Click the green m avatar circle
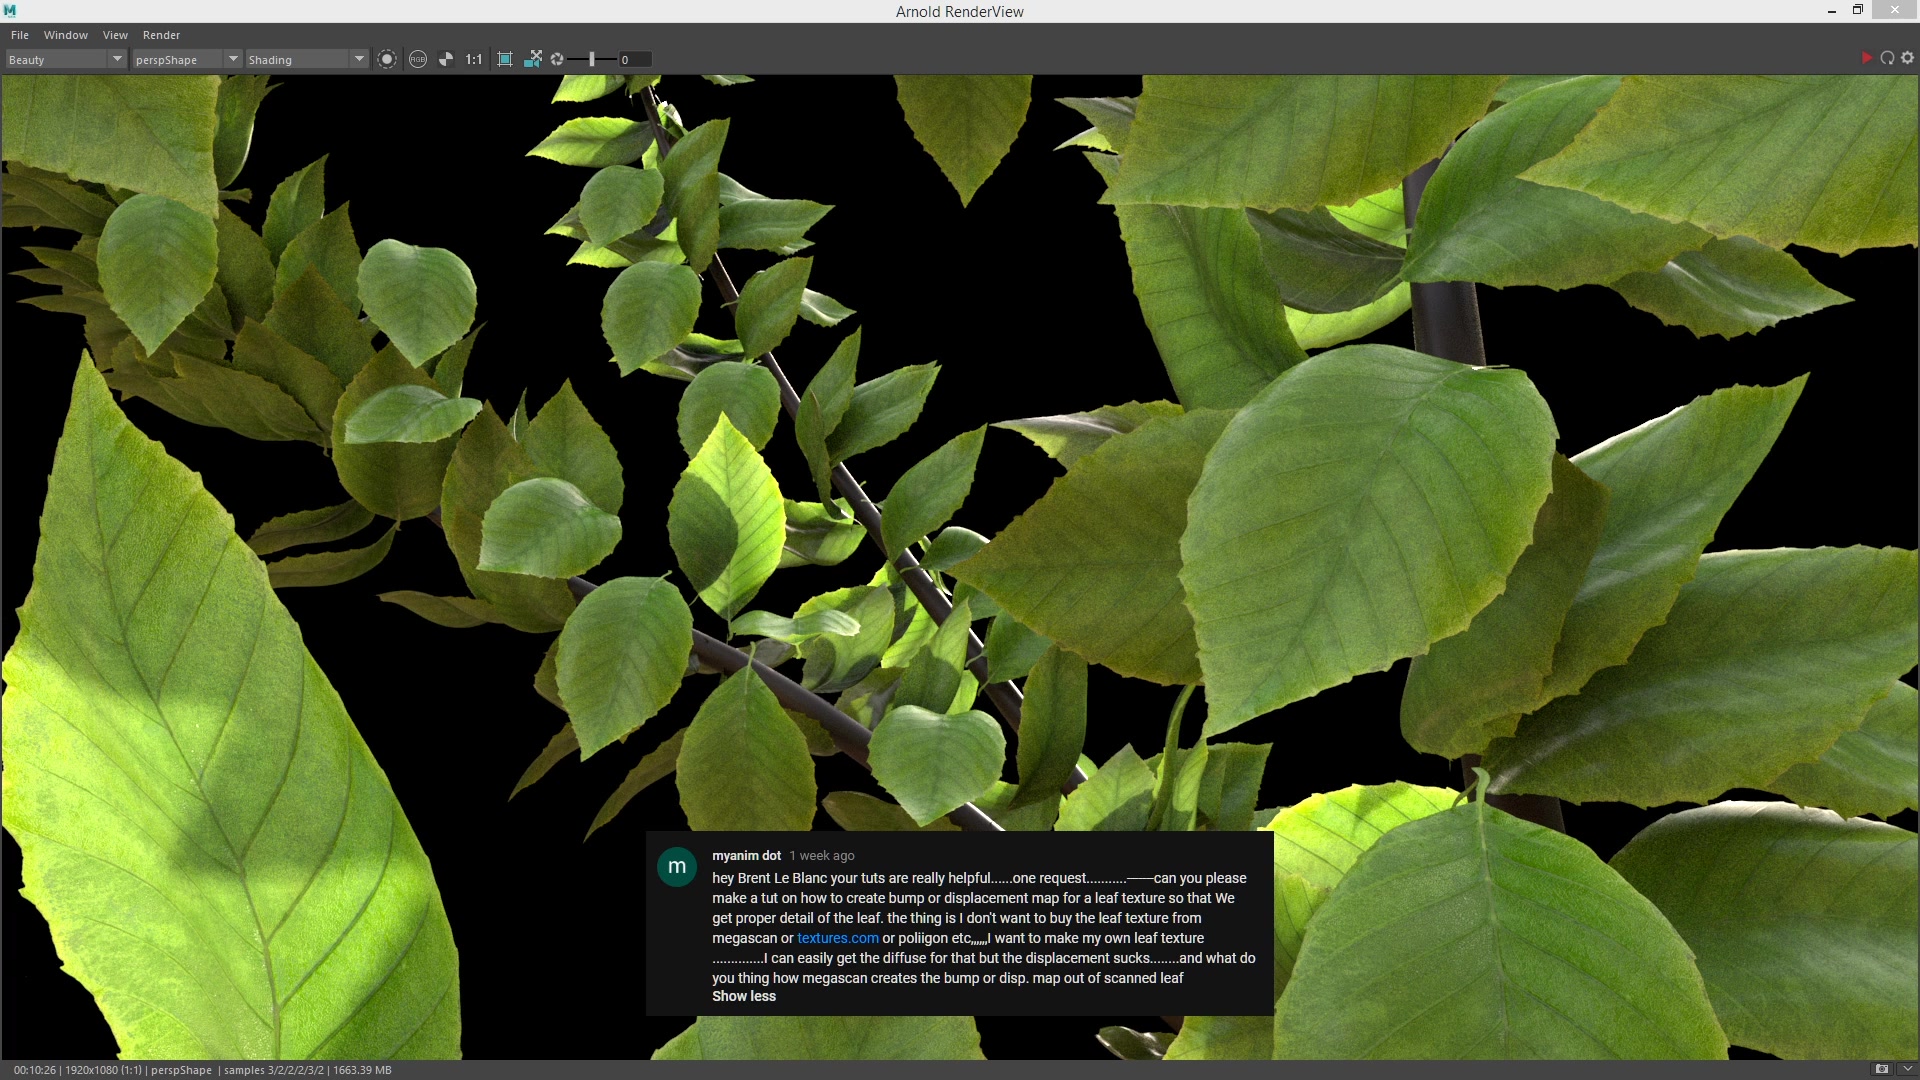The width and height of the screenshot is (1920, 1080). pyautogui.click(x=677, y=866)
